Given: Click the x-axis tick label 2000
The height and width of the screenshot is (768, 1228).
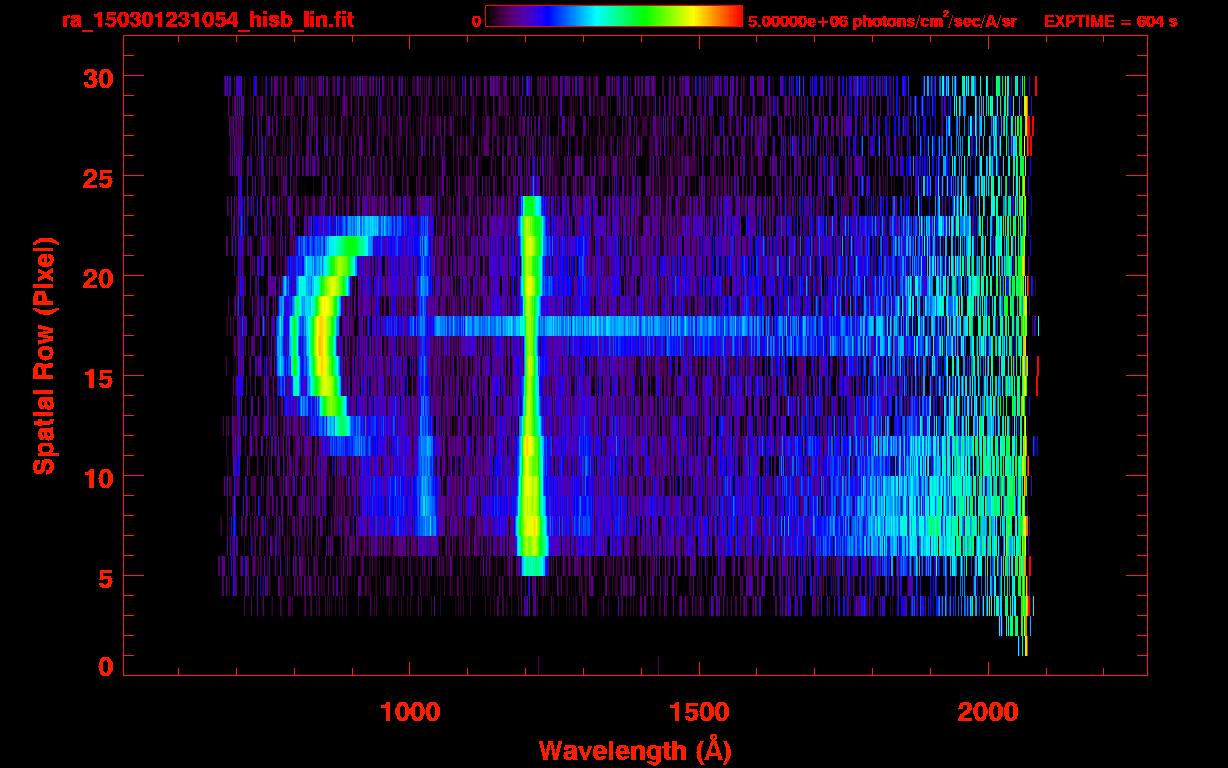Looking at the screenshot, I should [988, 712].
